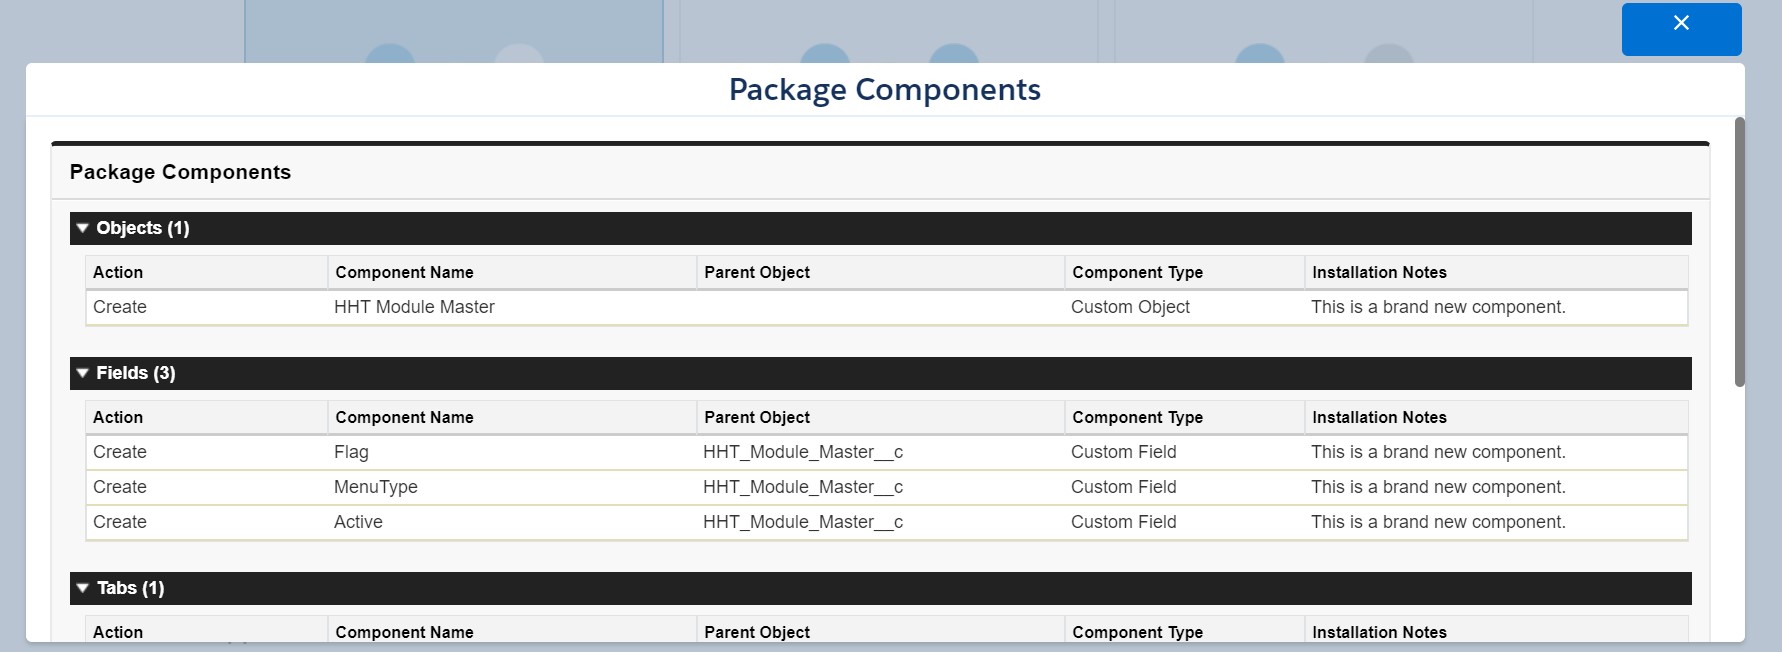
Task: Collapse the Objects (1) section
Action: 83,228
